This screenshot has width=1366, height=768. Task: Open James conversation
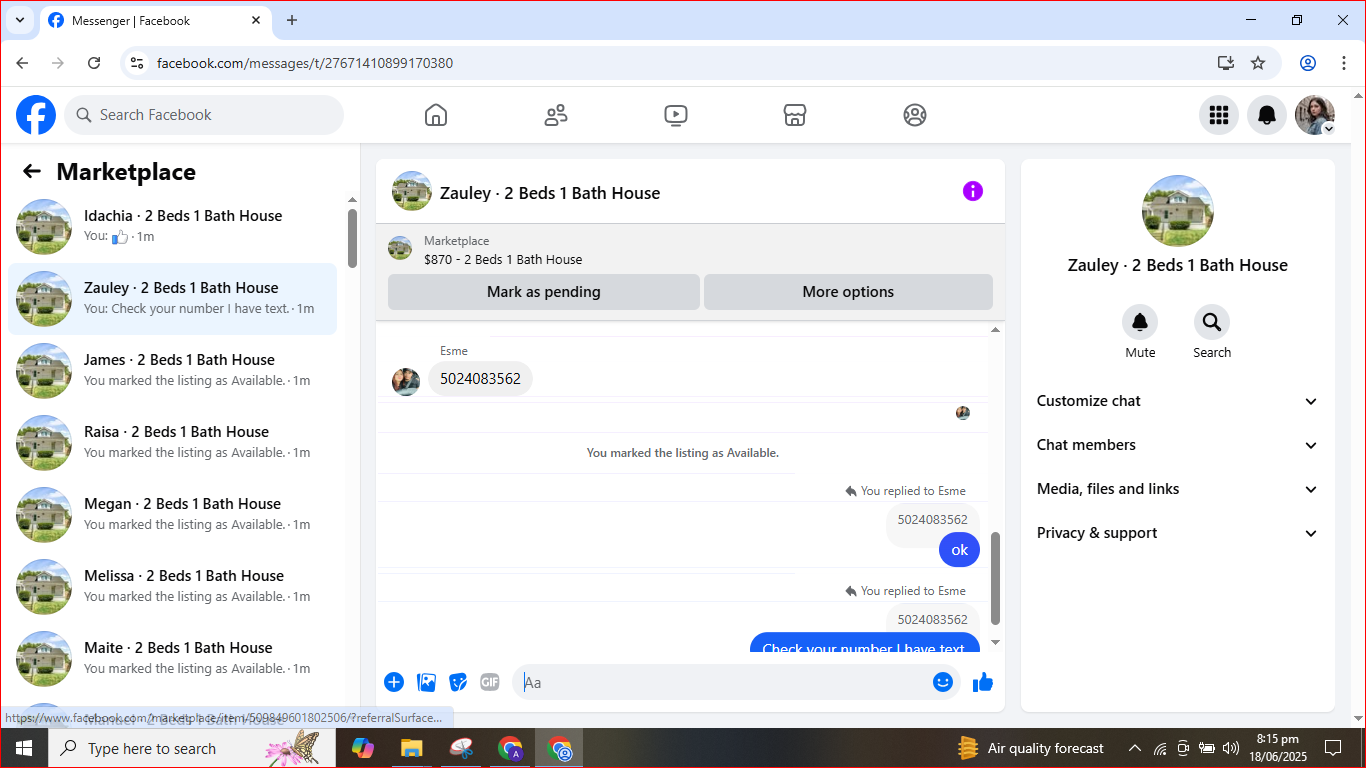tap(172, 371)
